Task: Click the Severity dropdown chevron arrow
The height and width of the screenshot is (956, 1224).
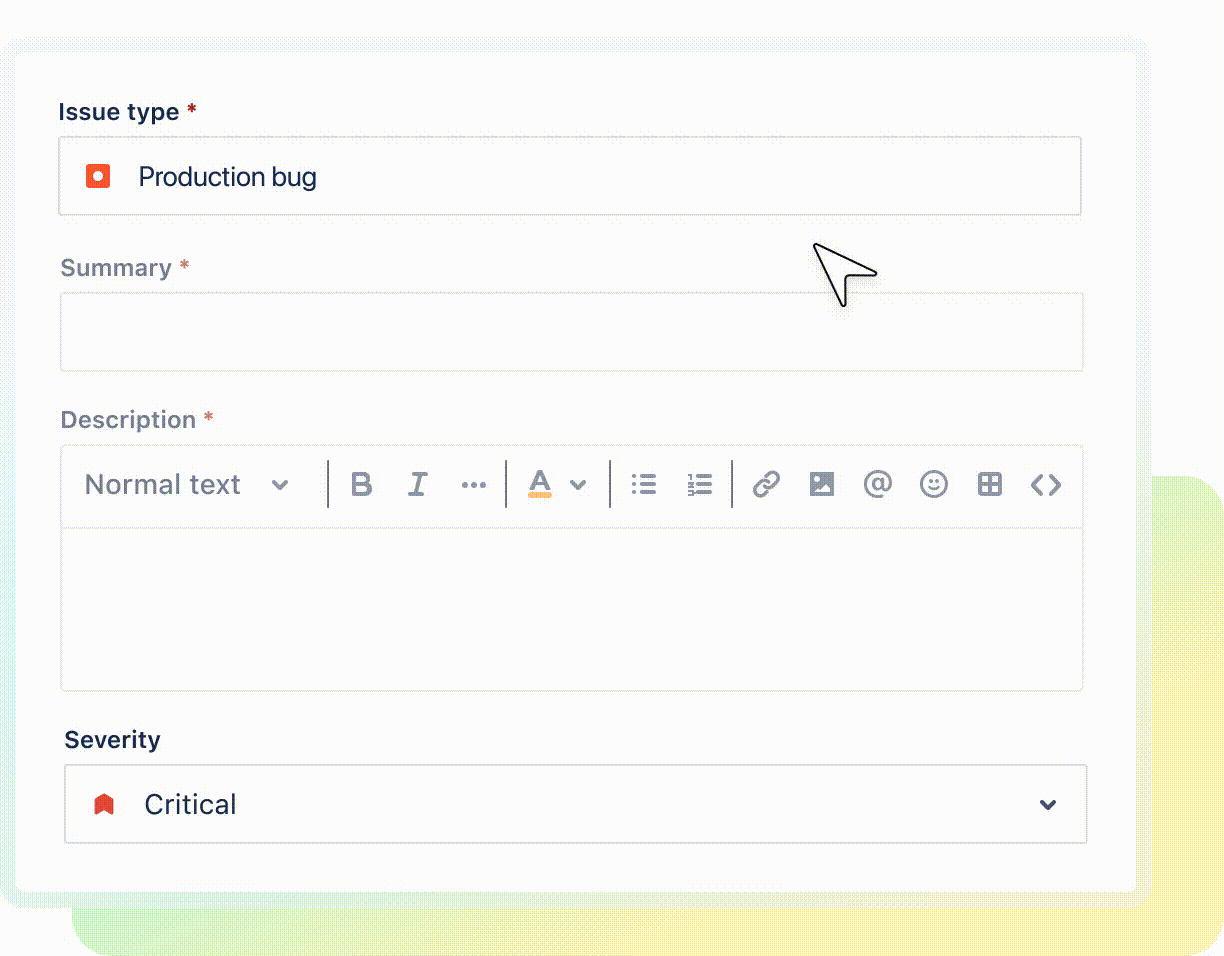Action: tap(1048, 805)
